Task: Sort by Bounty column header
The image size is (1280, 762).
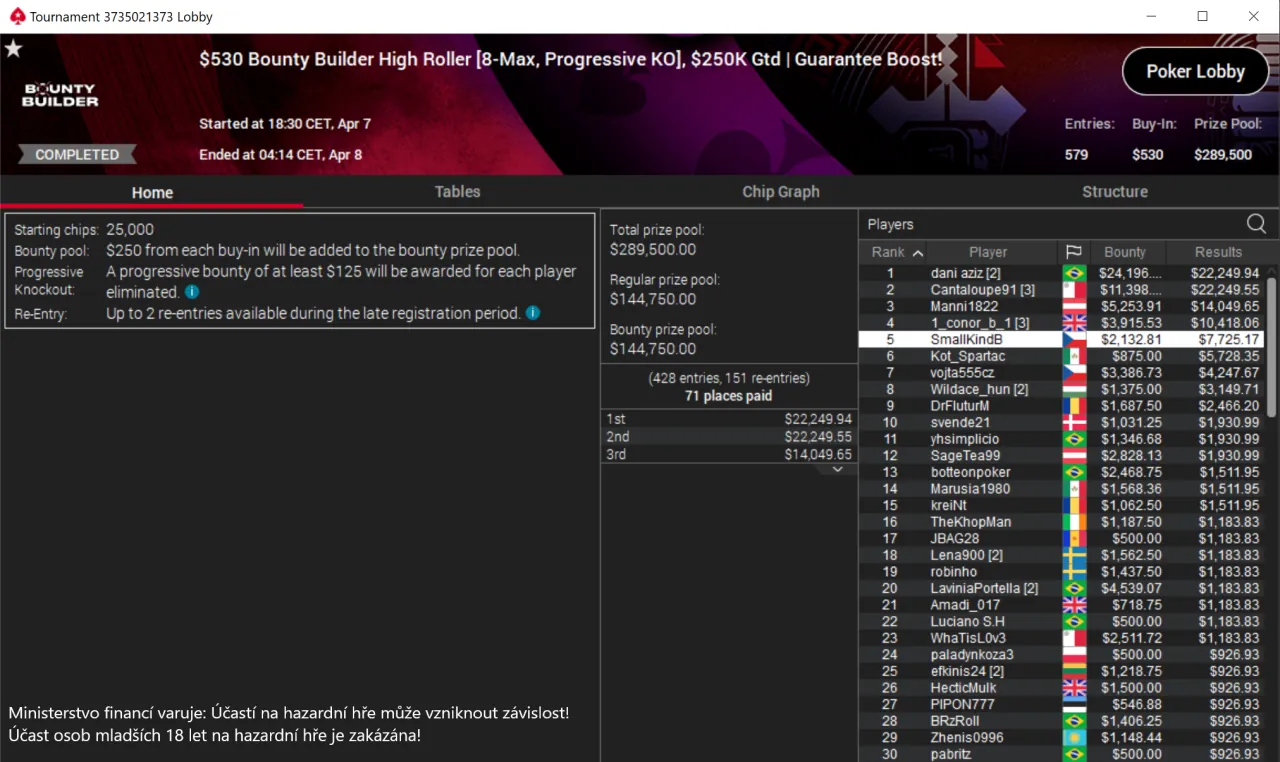Action: [x=1125, y=252]
